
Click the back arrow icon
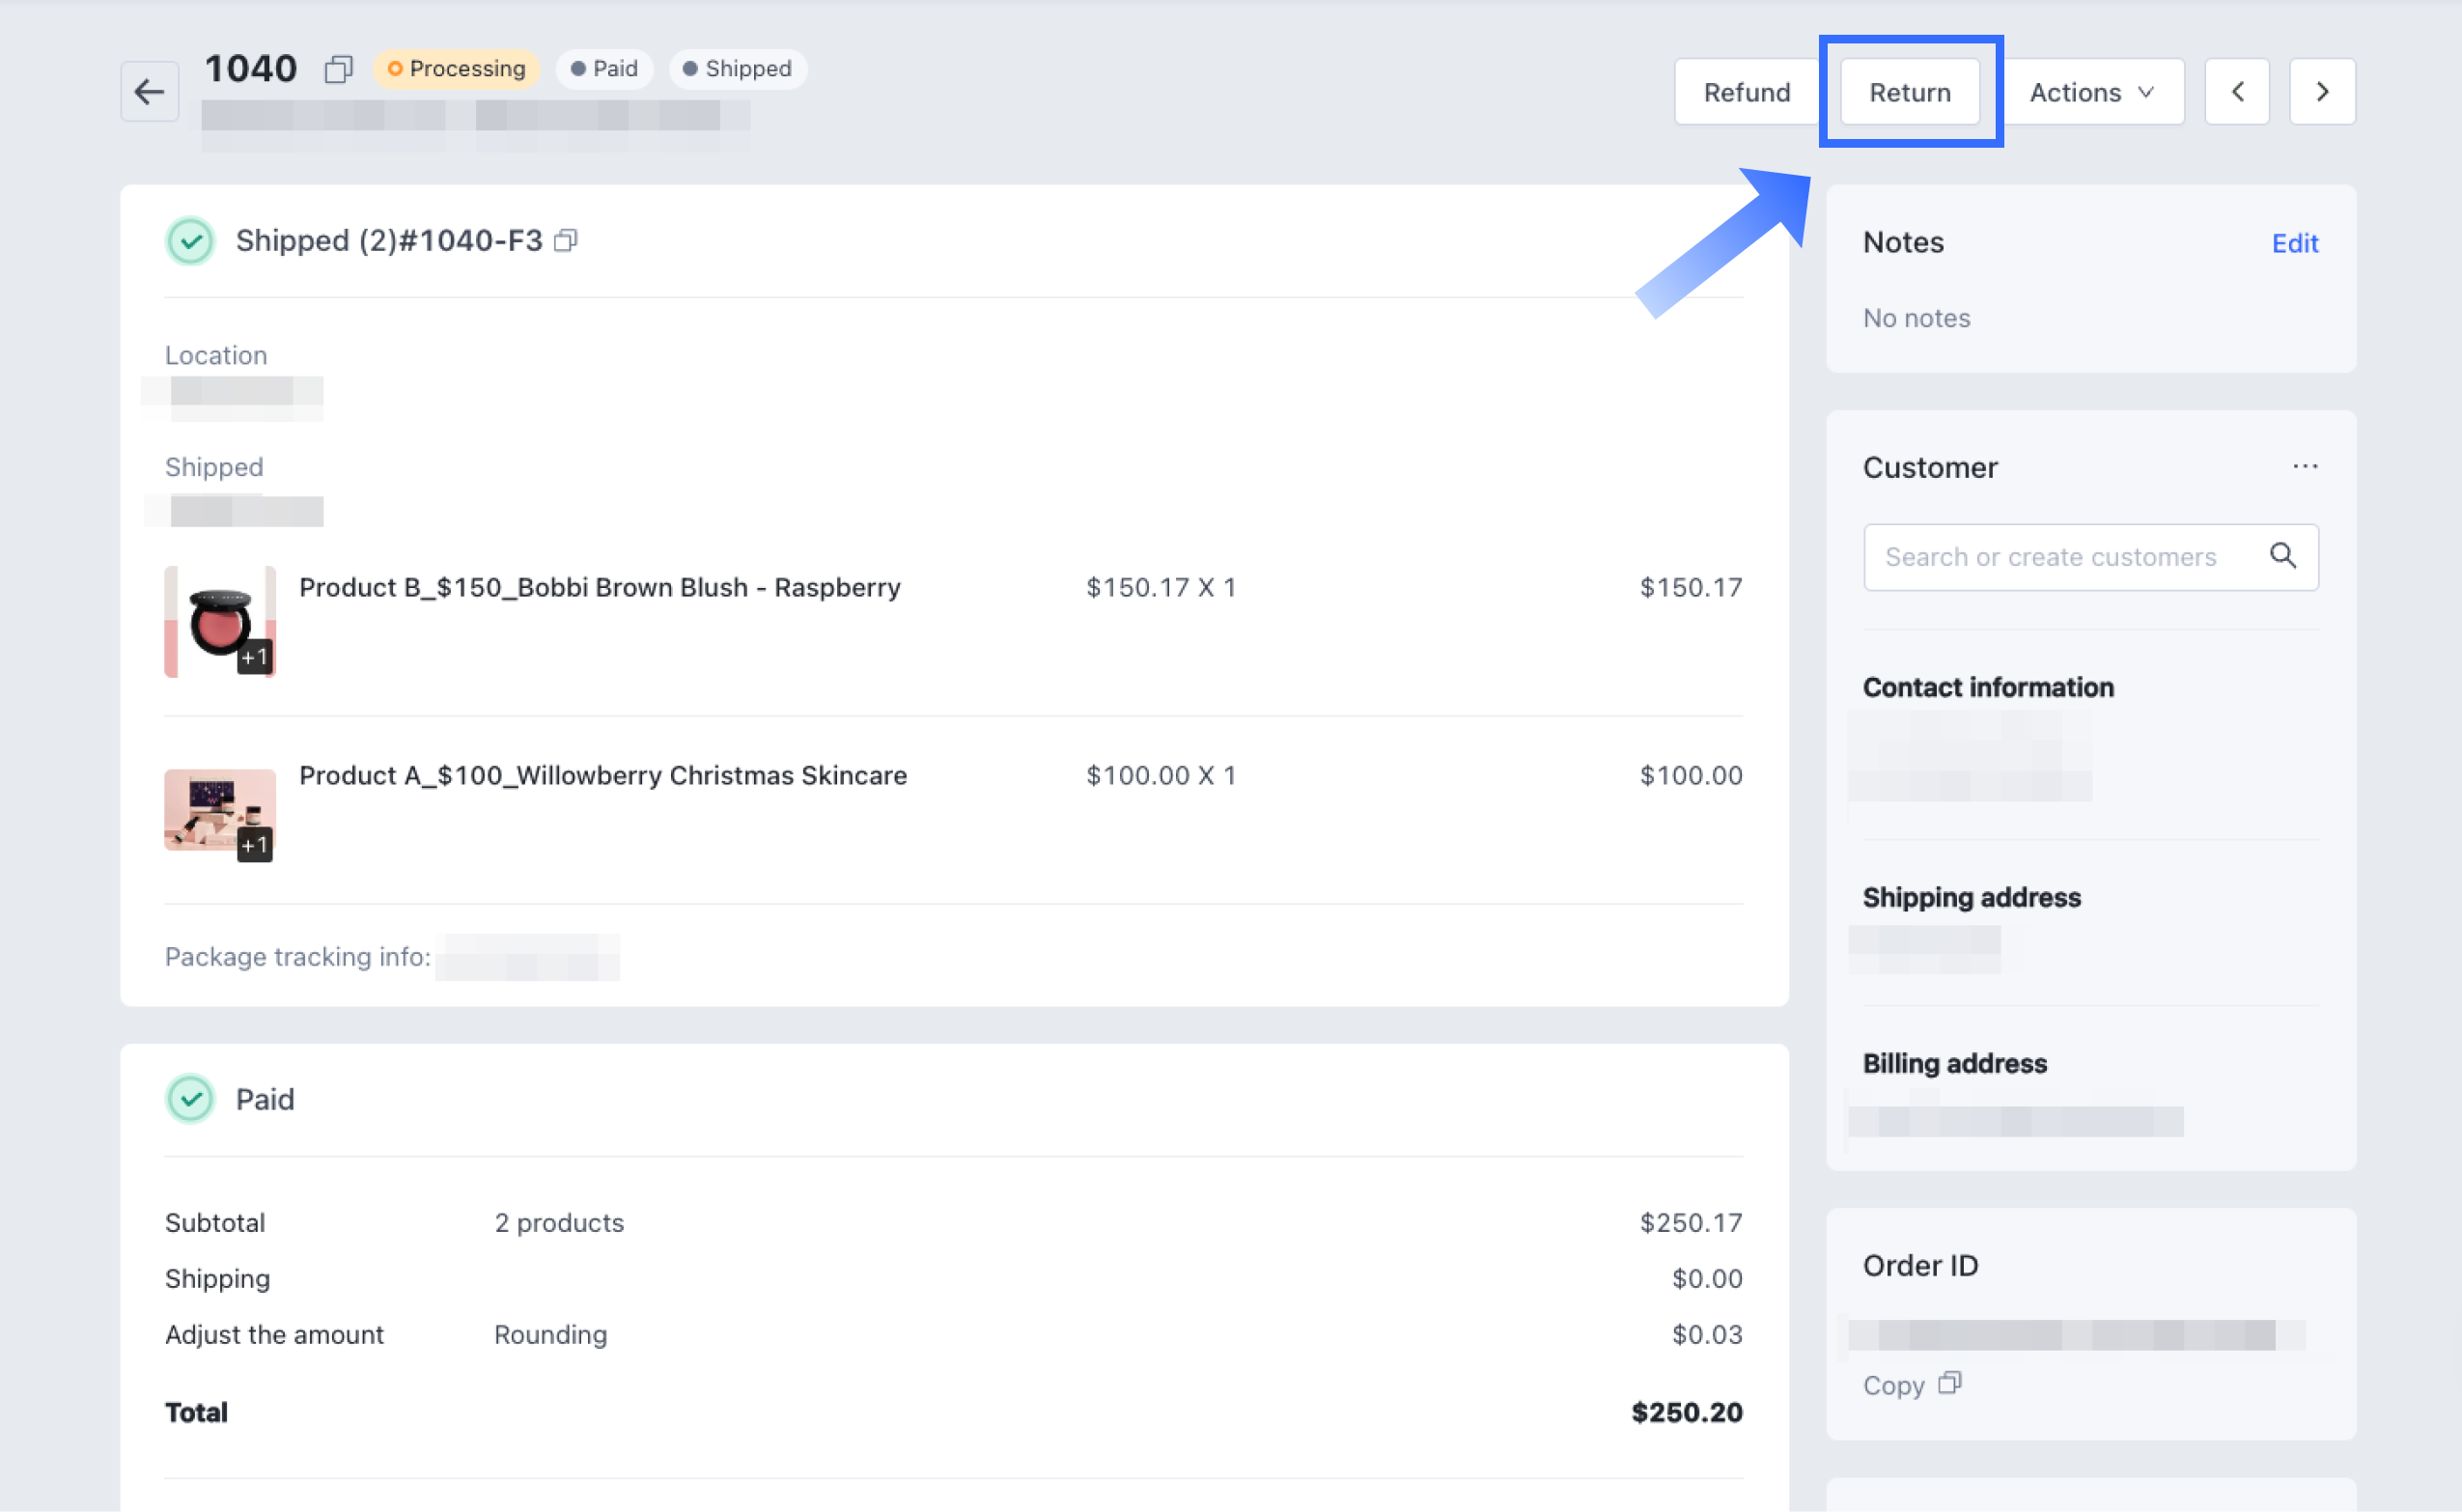click(149, 92)
